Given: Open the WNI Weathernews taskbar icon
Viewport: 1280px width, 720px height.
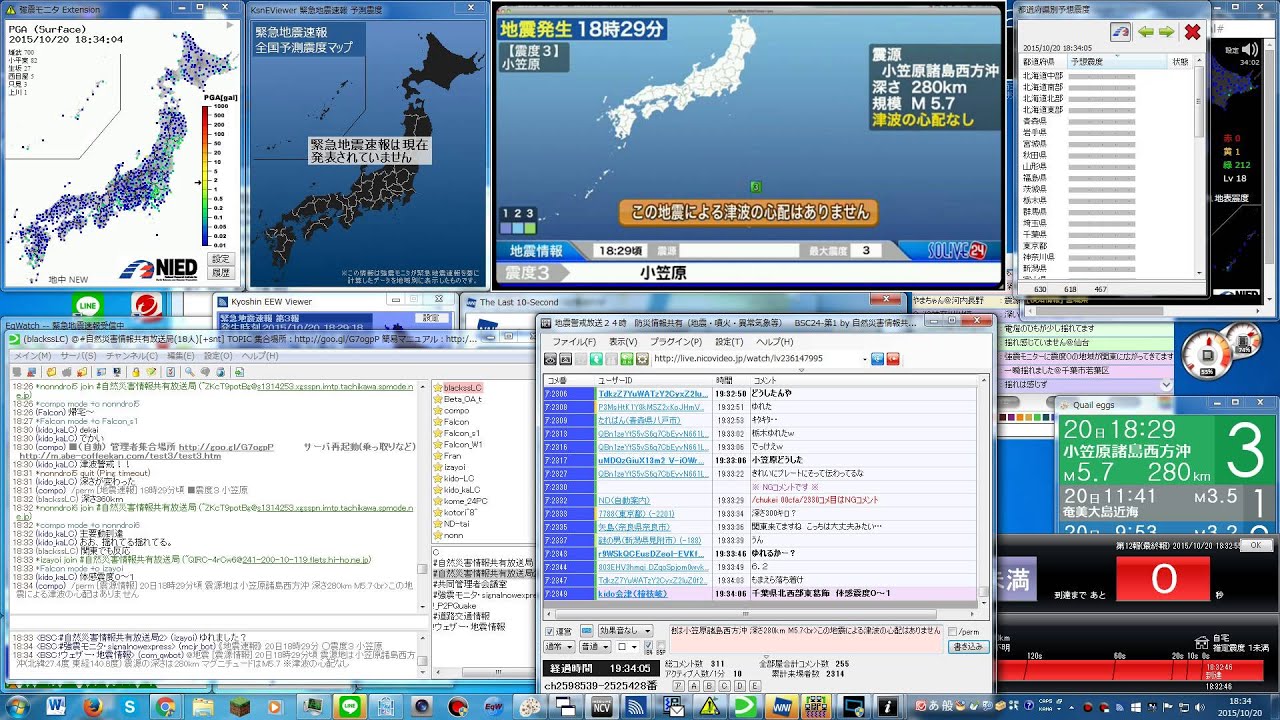Looking at the screenshot, I should (x=780, y=707).
